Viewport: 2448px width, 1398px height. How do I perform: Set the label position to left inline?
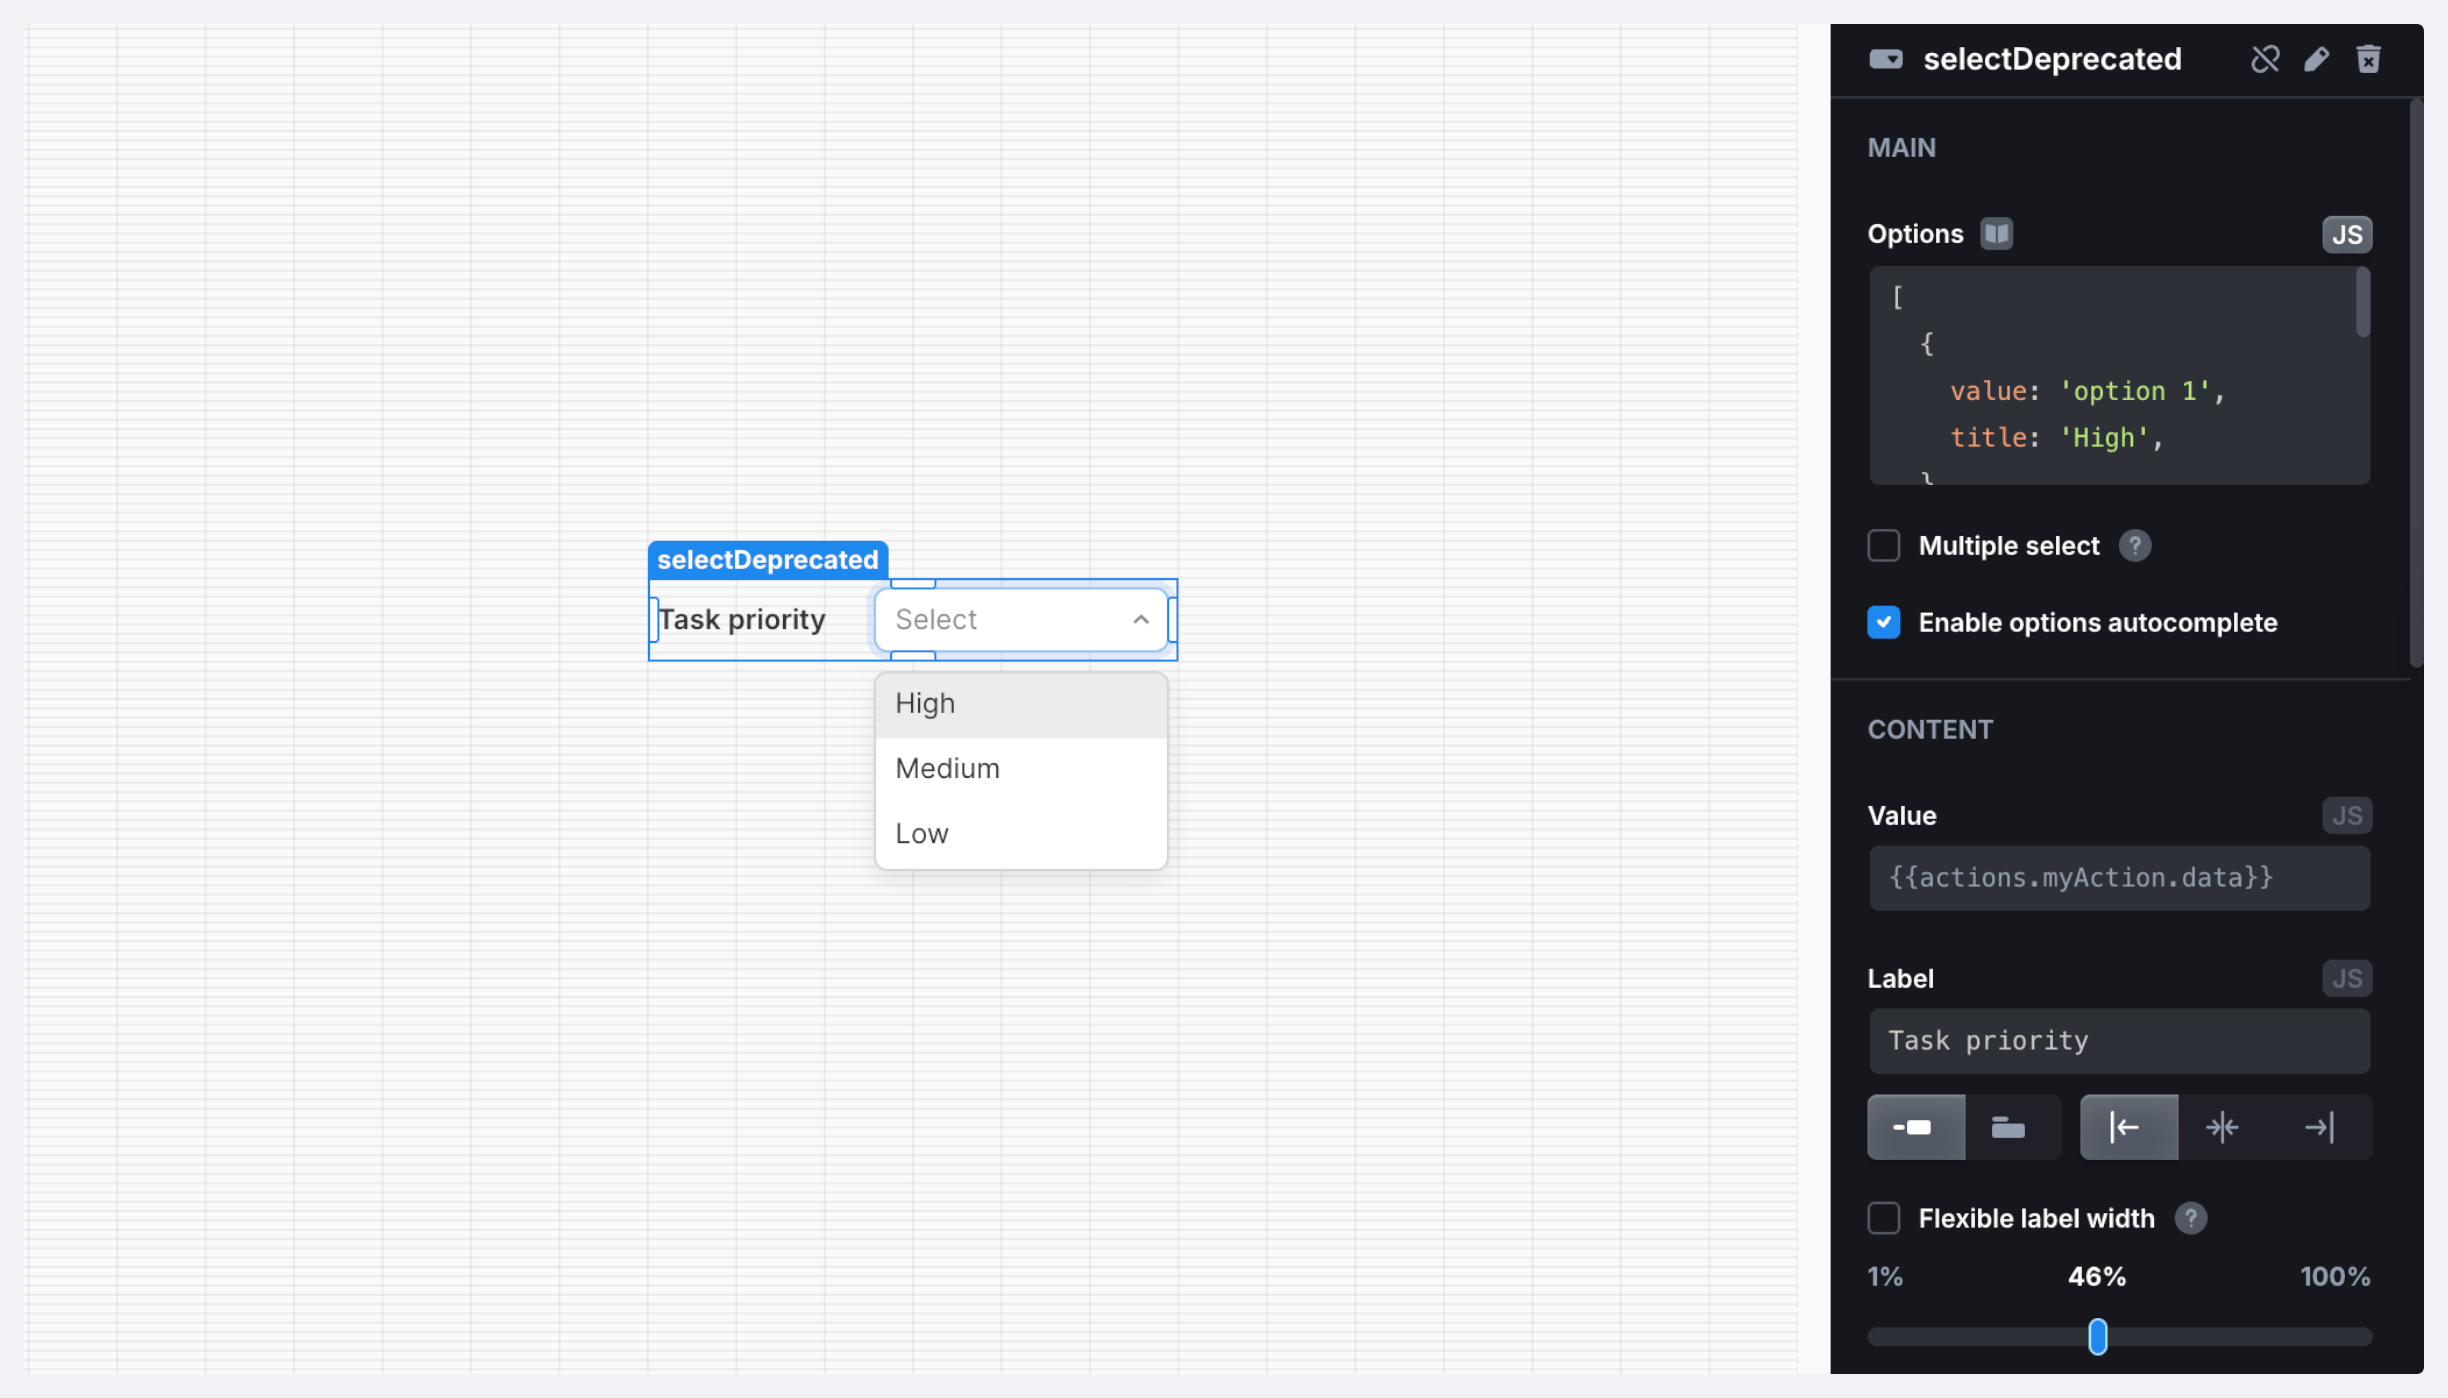pos(1915,1127)
